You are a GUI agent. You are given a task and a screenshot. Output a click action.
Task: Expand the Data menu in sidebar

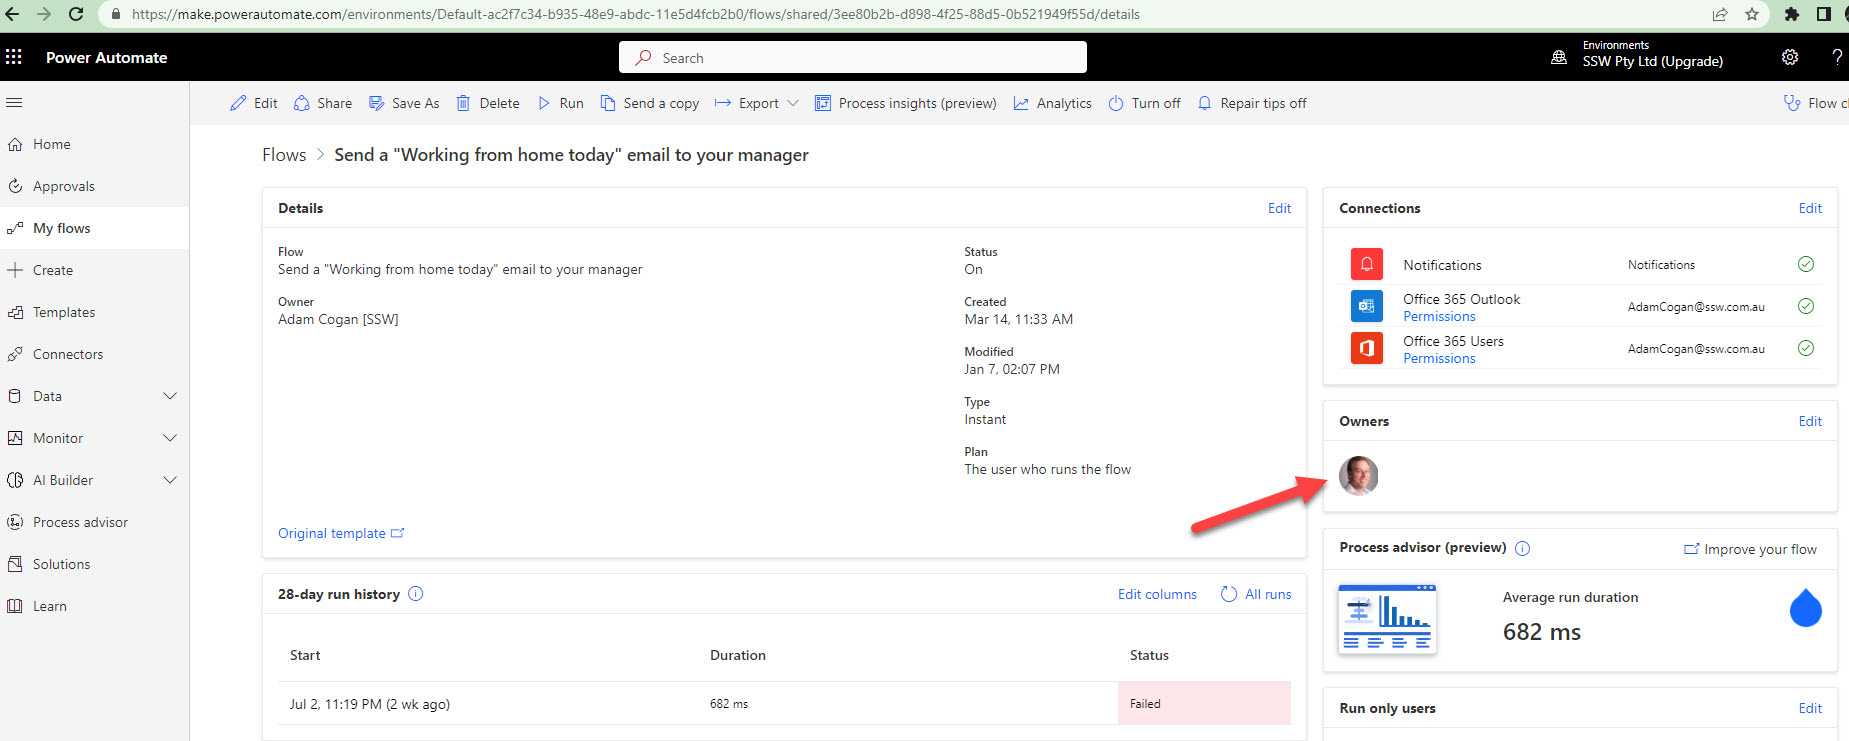[170, 396]
